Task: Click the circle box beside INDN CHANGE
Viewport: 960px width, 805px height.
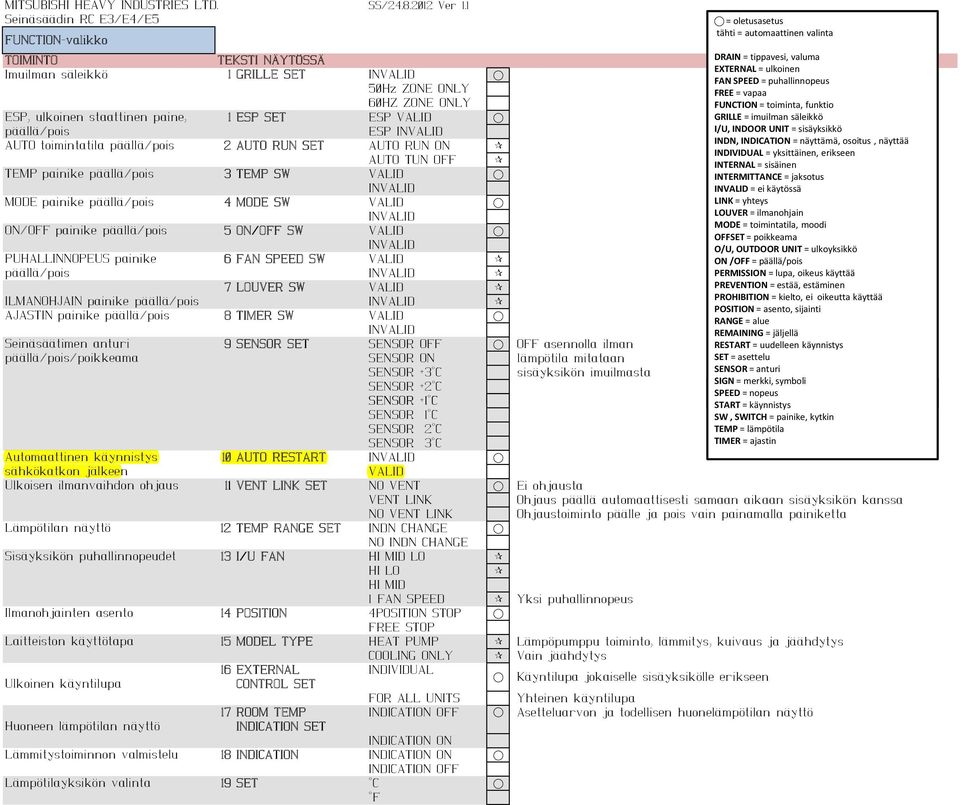Action: 498,528
